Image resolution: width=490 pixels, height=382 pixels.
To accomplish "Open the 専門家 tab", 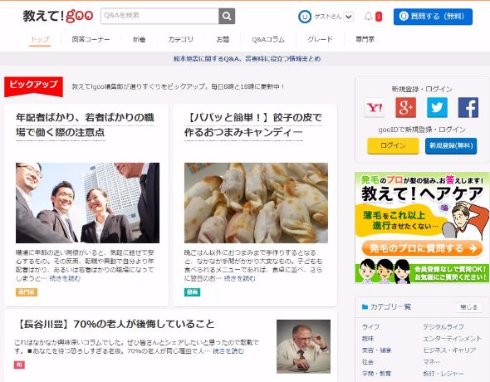I will [x=365, y=39].
